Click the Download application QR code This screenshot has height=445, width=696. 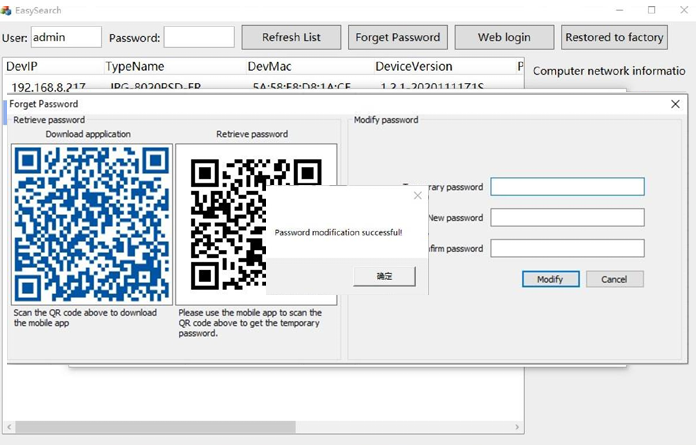(91, 223)
